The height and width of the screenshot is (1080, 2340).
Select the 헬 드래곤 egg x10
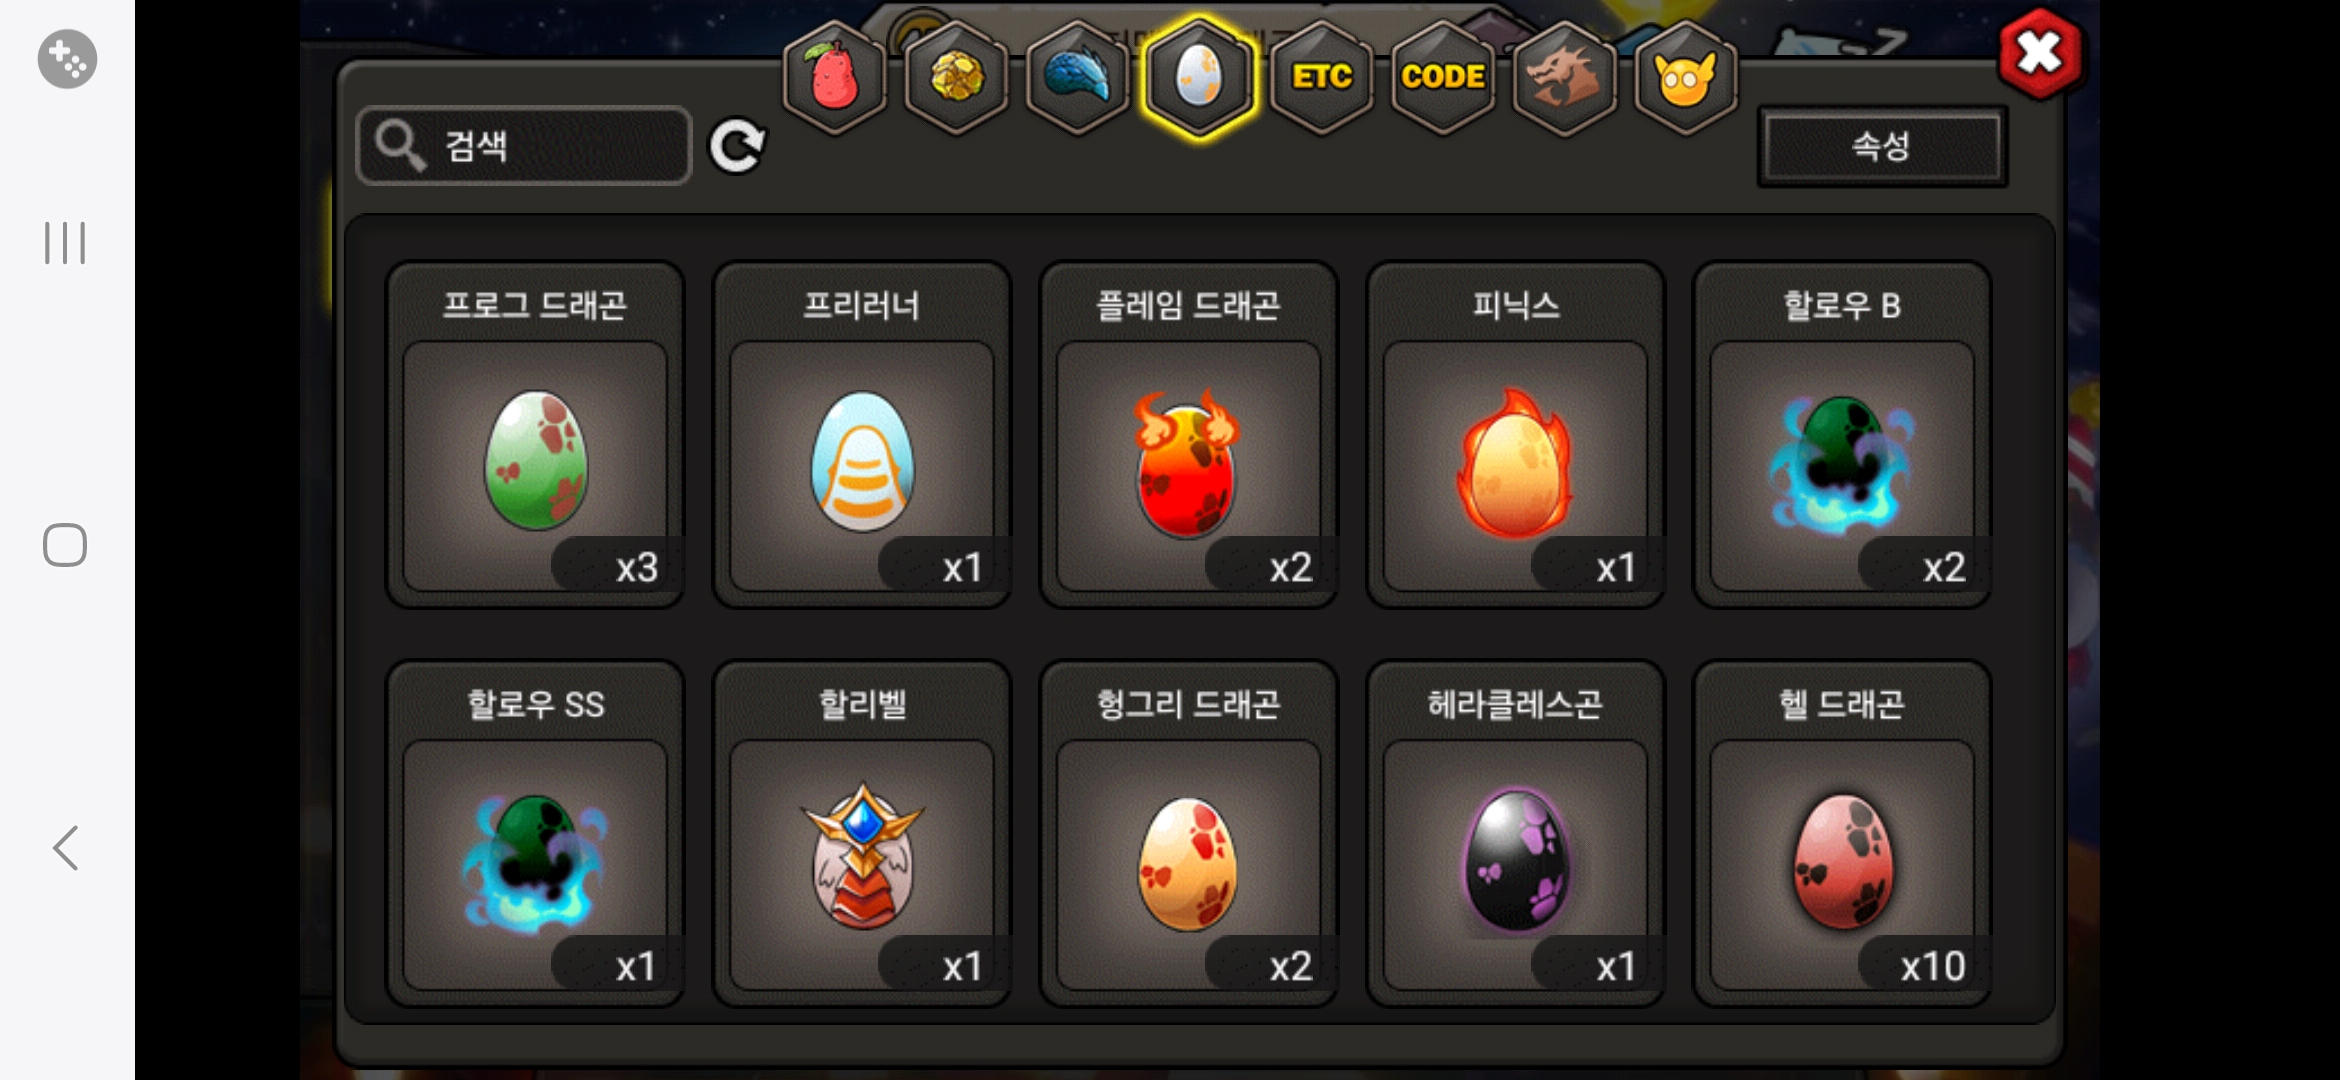(1842, 833)
